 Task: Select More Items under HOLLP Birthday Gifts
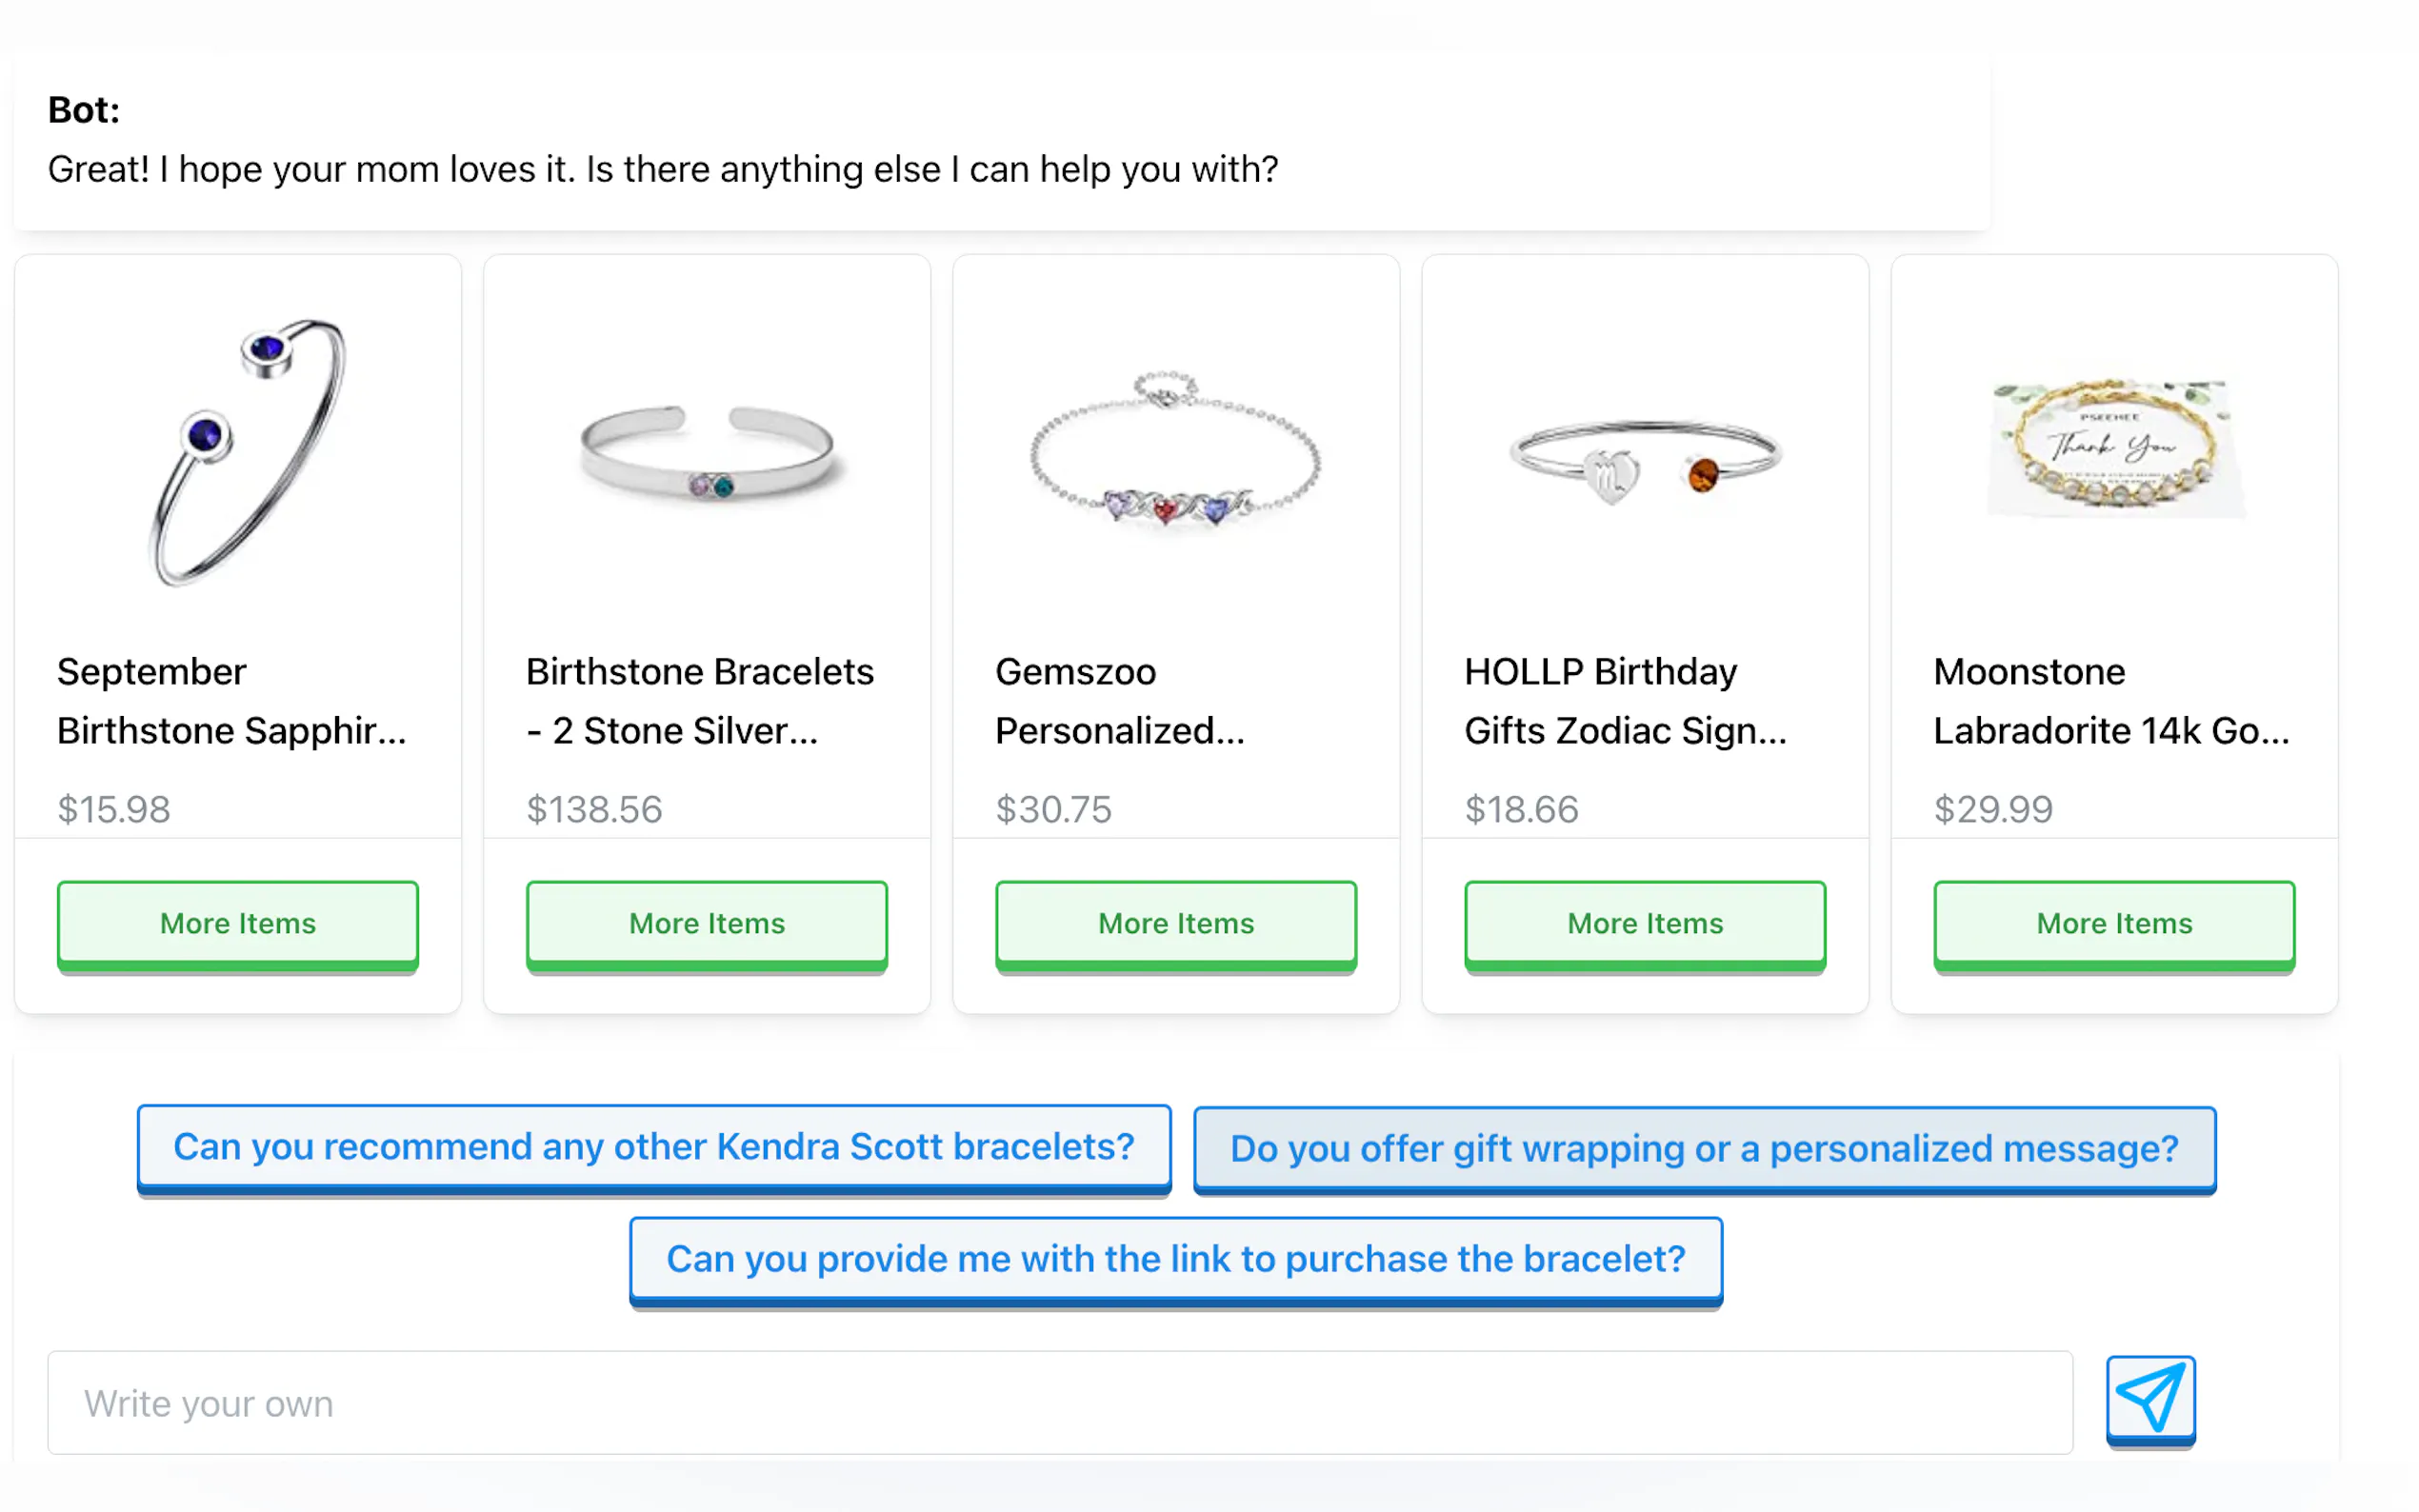click(1645, 923)
